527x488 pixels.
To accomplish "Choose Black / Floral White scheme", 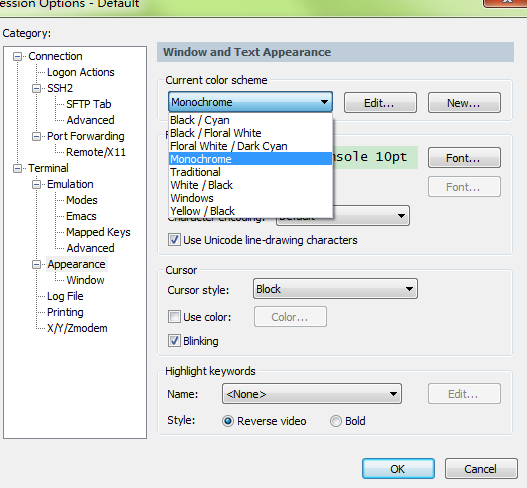I will point(250,133).
